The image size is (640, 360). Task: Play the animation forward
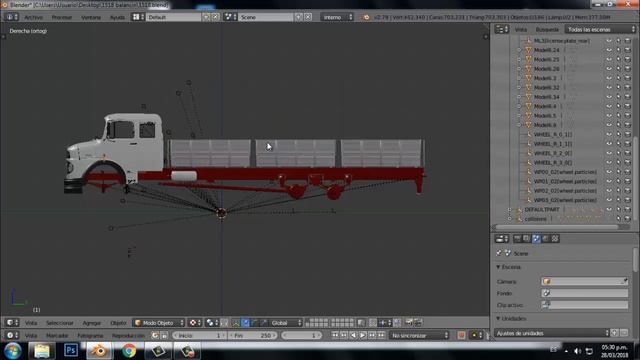362,336
